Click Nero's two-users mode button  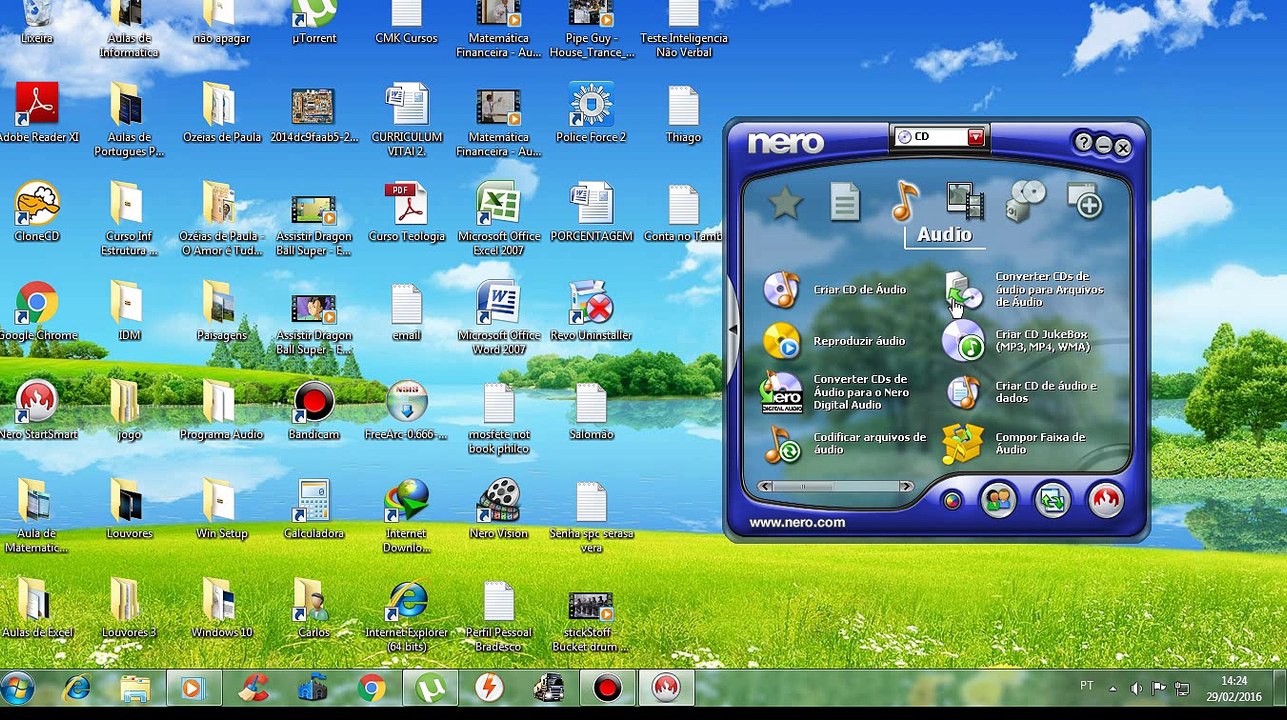click(x=998, y=499)
